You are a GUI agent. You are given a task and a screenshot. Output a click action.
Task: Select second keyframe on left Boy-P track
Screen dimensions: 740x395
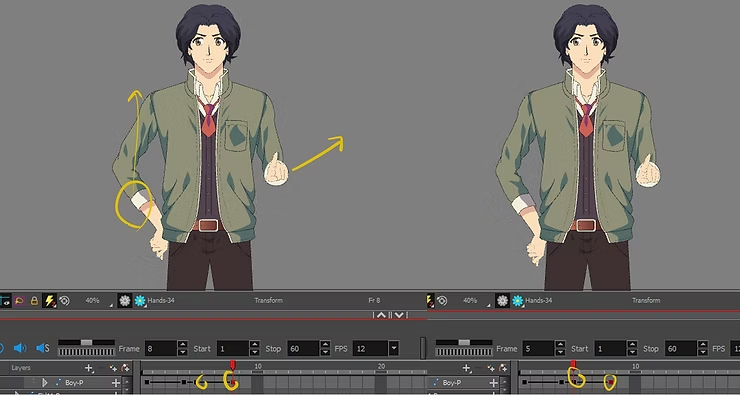coord(184,382)
